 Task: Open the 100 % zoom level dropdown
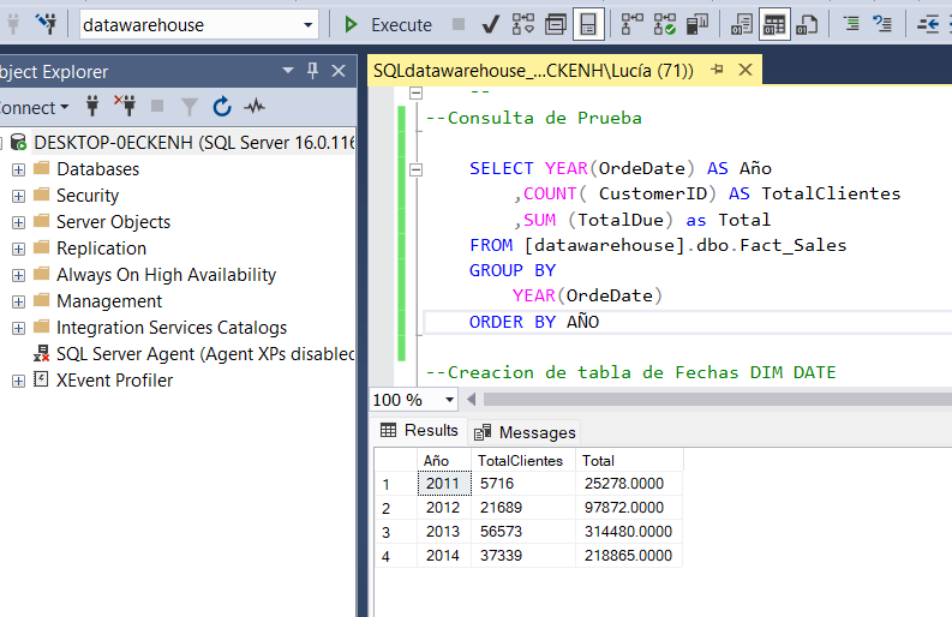pyautogui.click(x=449, y=400)
